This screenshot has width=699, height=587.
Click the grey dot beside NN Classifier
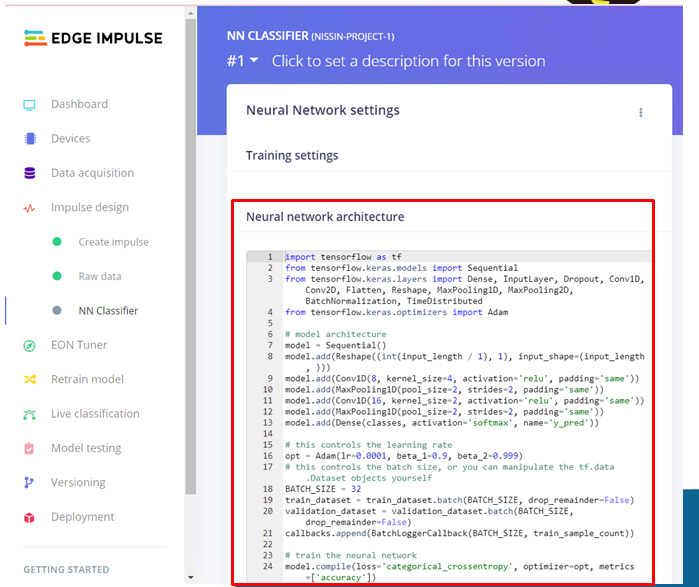[x=57, y=310]
